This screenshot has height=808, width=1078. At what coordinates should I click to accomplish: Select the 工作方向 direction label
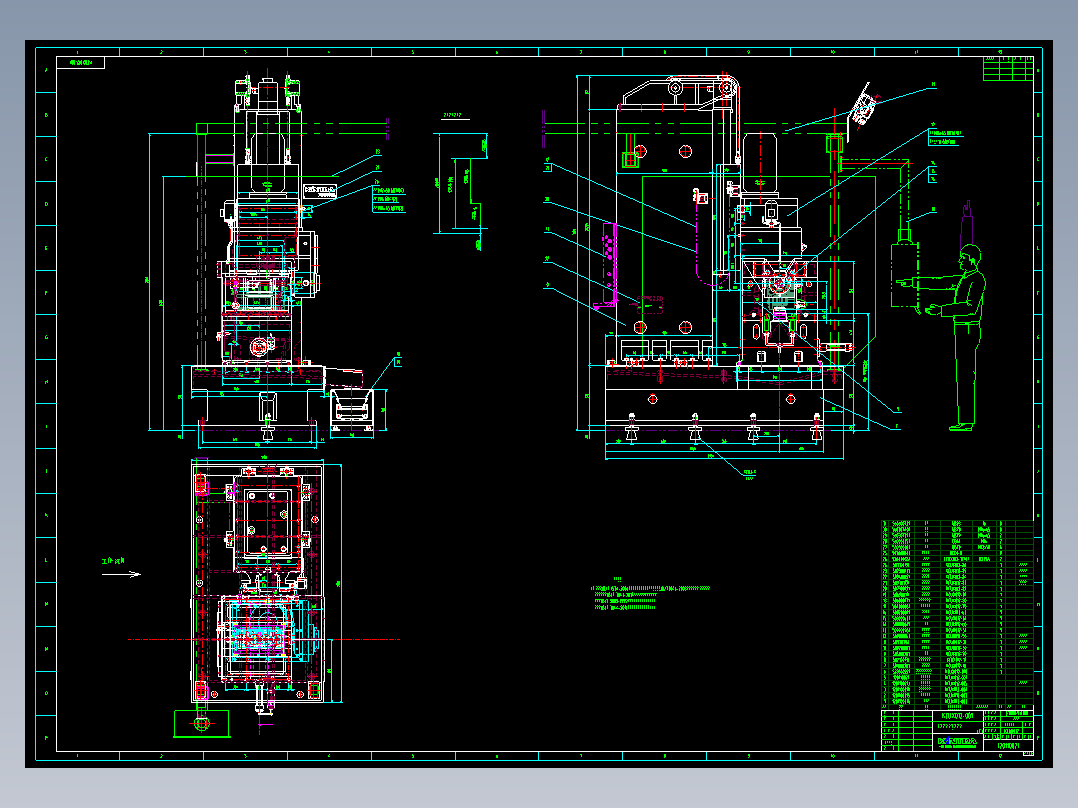tap(113, 562)
